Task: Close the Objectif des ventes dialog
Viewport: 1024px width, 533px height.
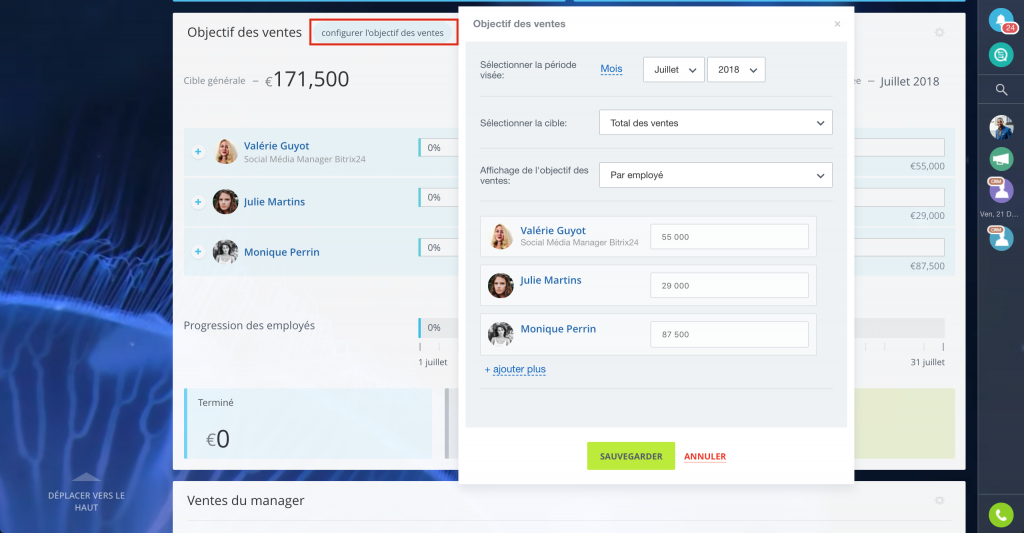Action: click(x=837, y=24)
